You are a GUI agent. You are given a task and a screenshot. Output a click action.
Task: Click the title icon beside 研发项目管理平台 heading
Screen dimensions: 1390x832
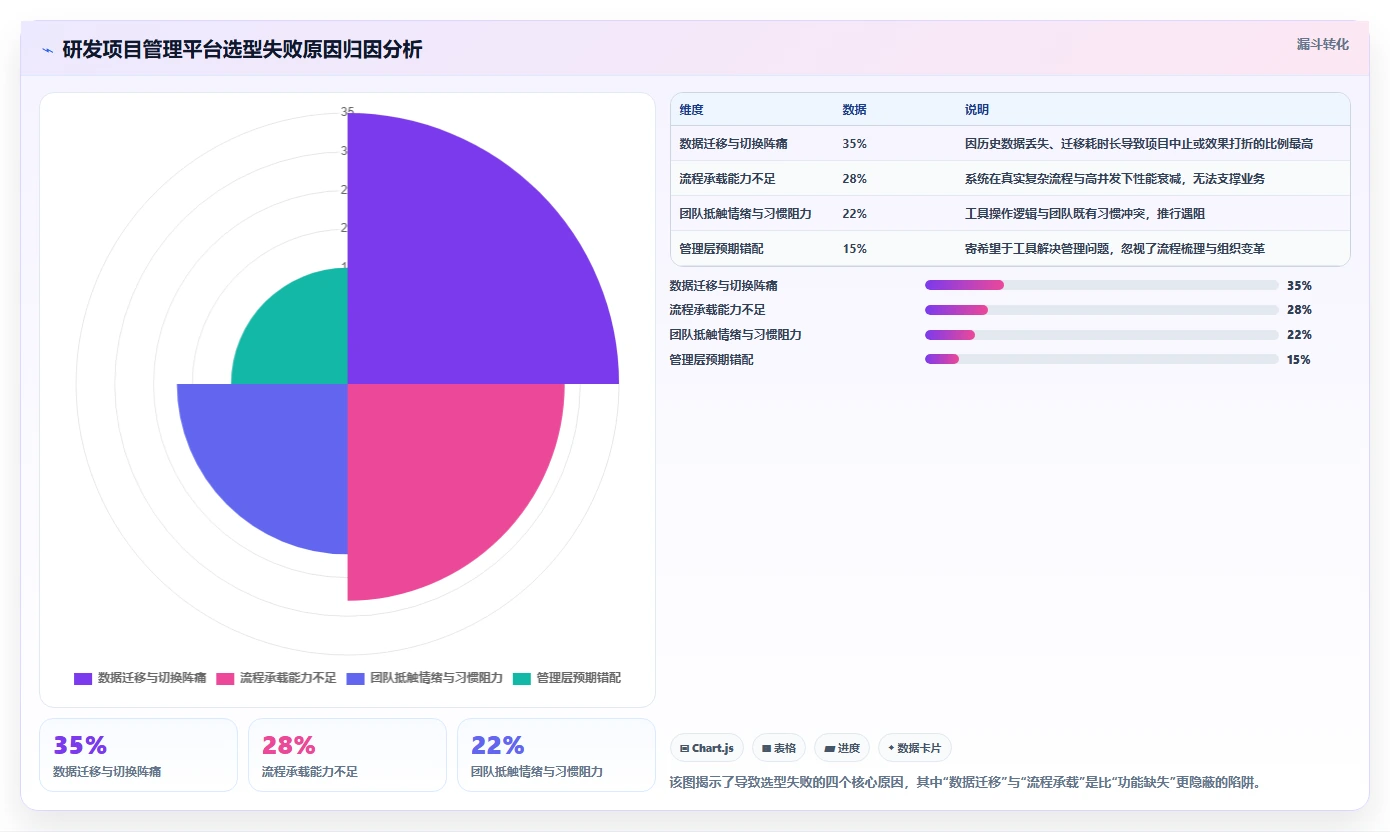point(47,50)
